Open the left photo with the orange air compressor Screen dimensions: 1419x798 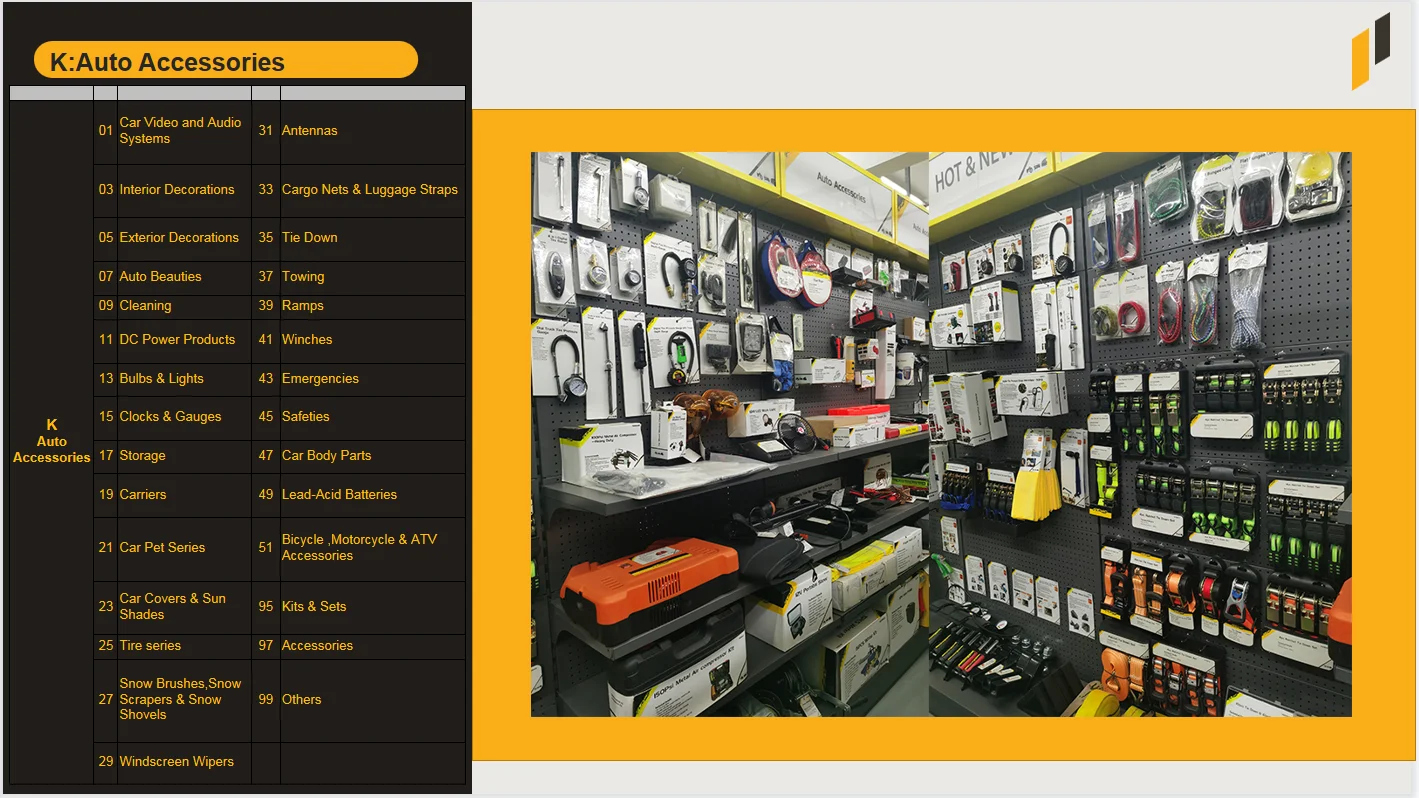click(730, 434)
